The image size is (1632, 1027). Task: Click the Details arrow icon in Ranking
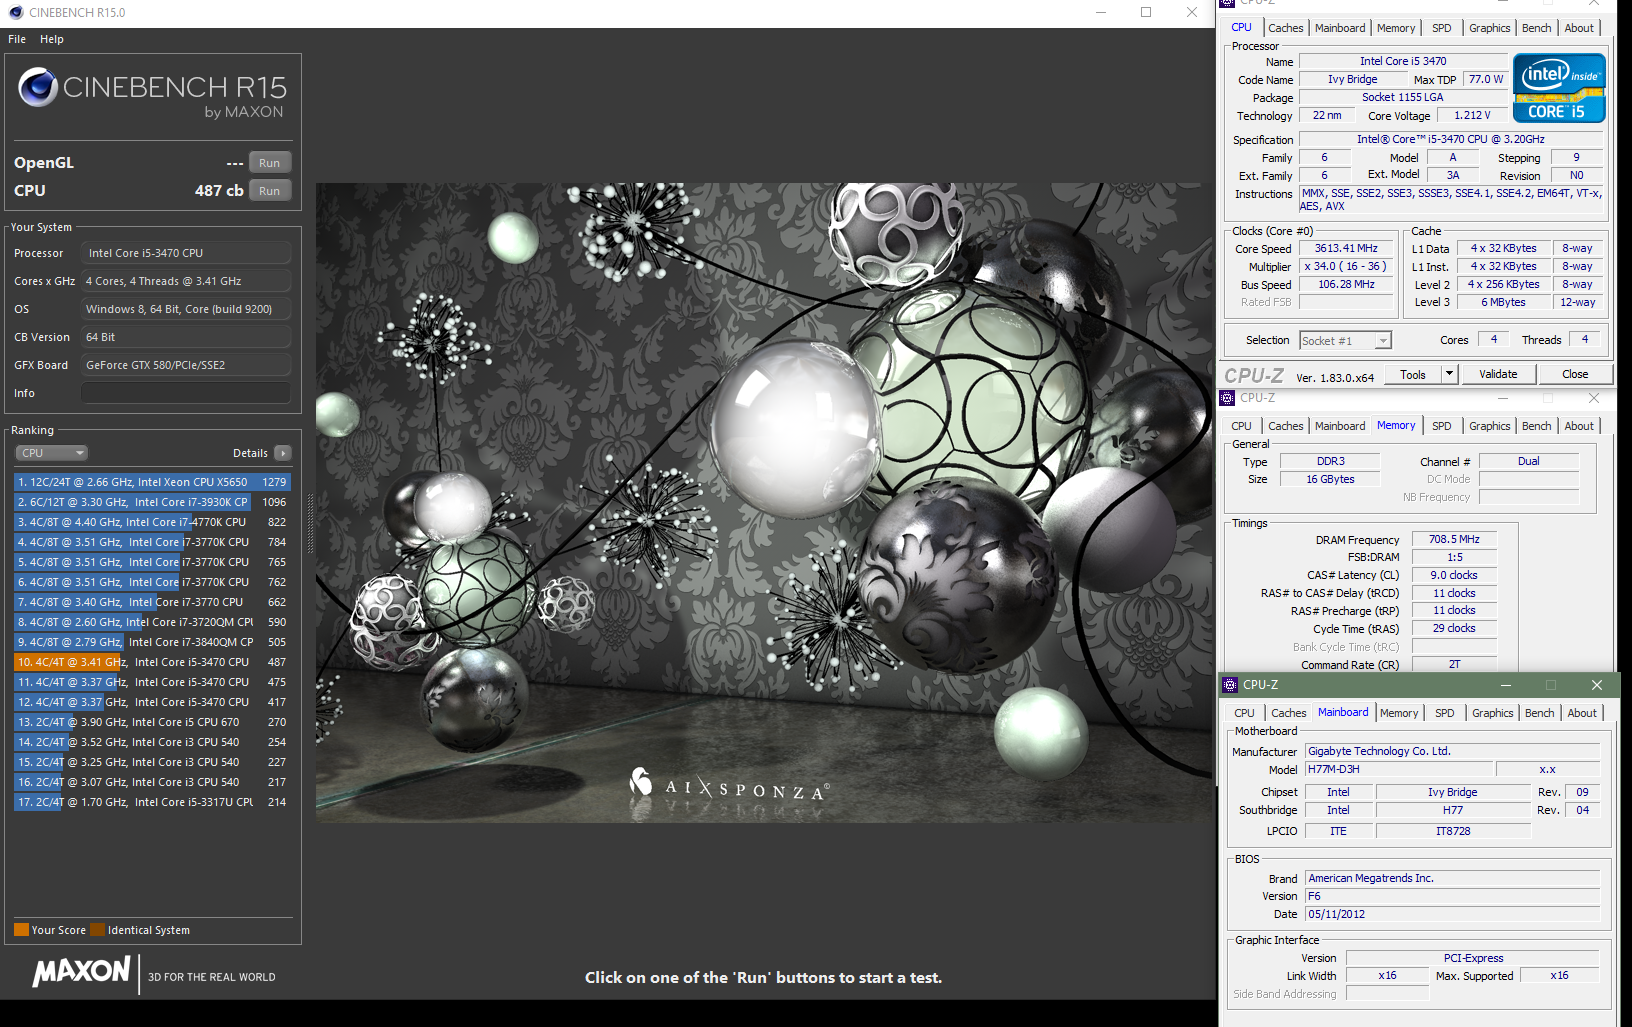(283, 453)
